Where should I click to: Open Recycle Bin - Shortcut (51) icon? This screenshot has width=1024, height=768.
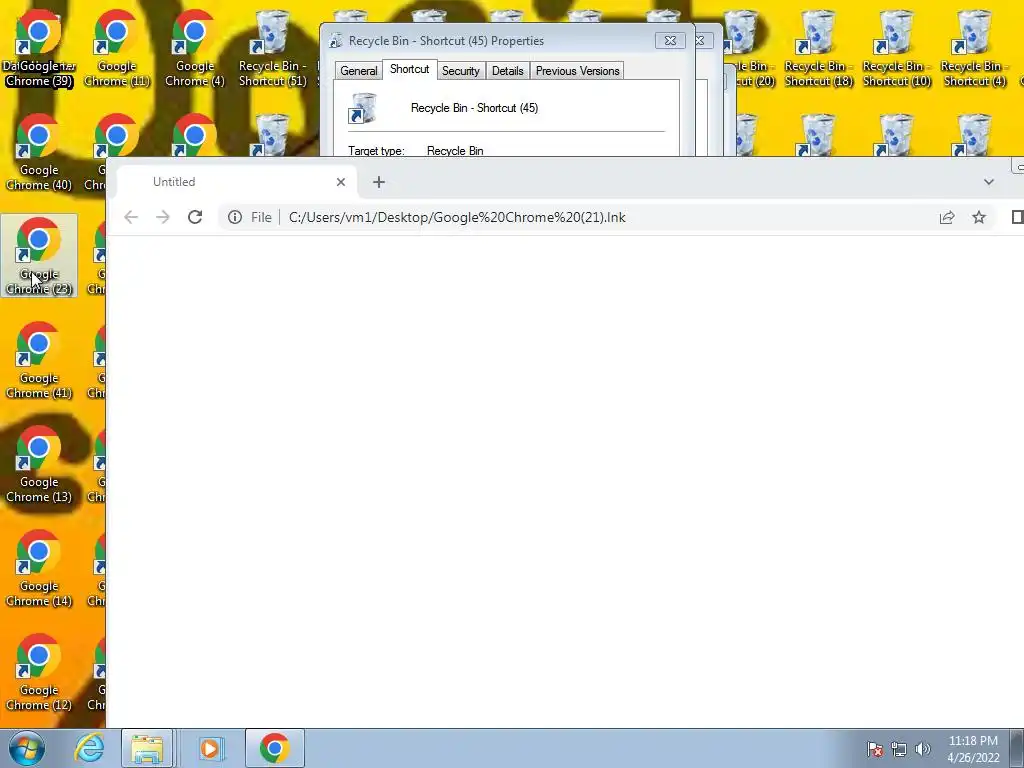click(272, 48)
